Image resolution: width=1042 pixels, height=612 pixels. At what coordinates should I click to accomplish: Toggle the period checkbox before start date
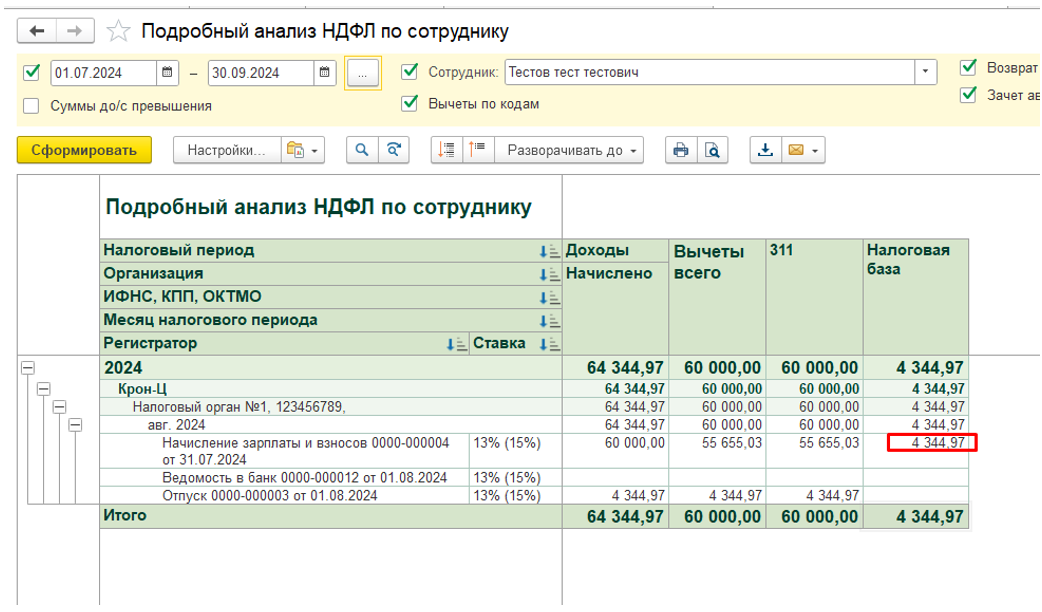coord(32,72)
